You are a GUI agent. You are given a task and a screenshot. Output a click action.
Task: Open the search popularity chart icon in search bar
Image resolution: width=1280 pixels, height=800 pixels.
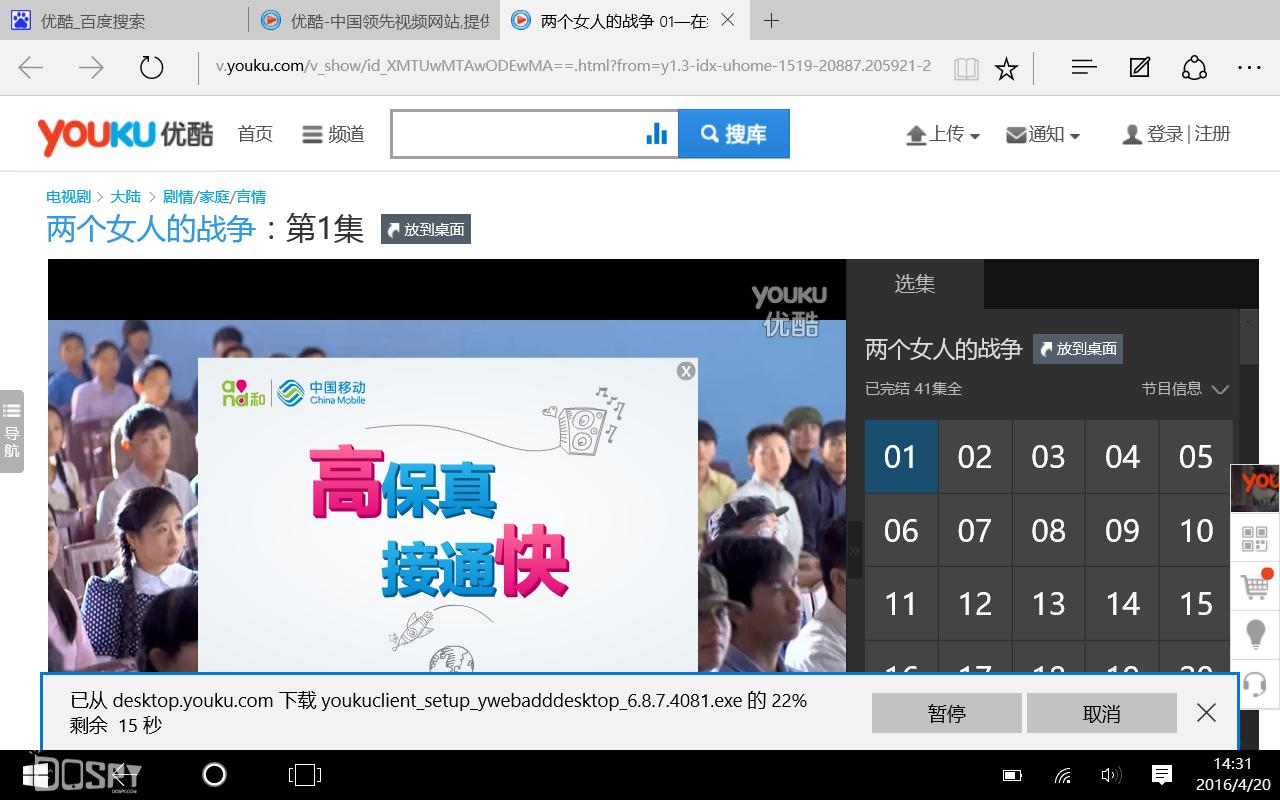(657, 133)
